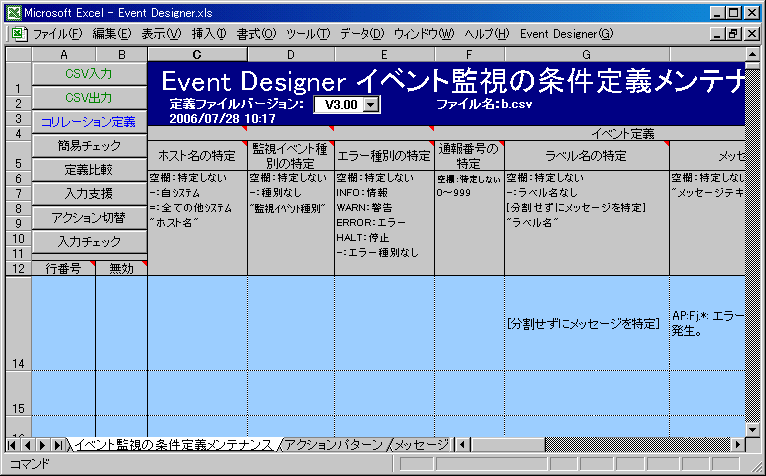Open the ツール(T) menu

coord(308,34)
